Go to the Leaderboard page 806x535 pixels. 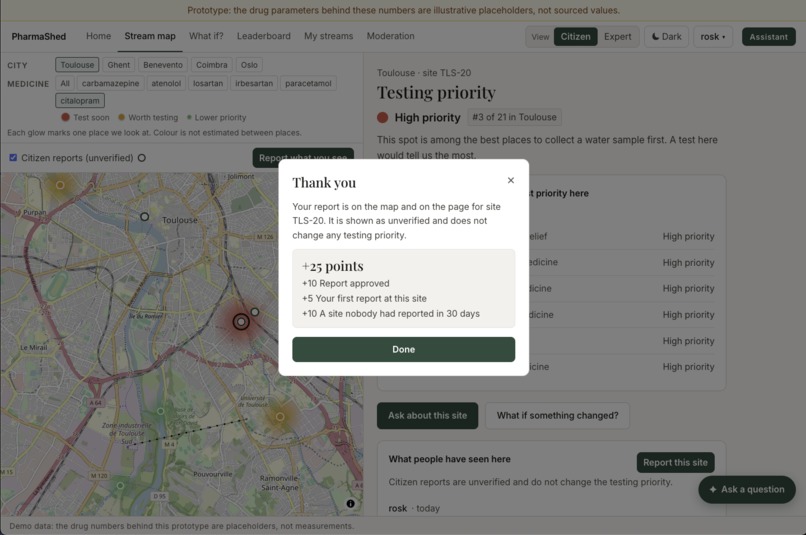(x=264, y=36)
